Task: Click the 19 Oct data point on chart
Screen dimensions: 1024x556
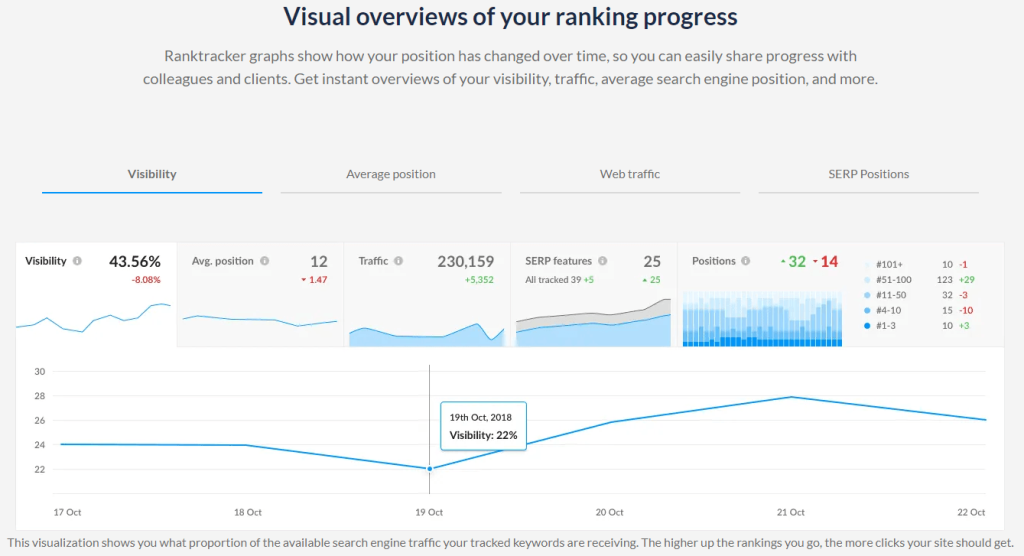Action: coord(430,468)
